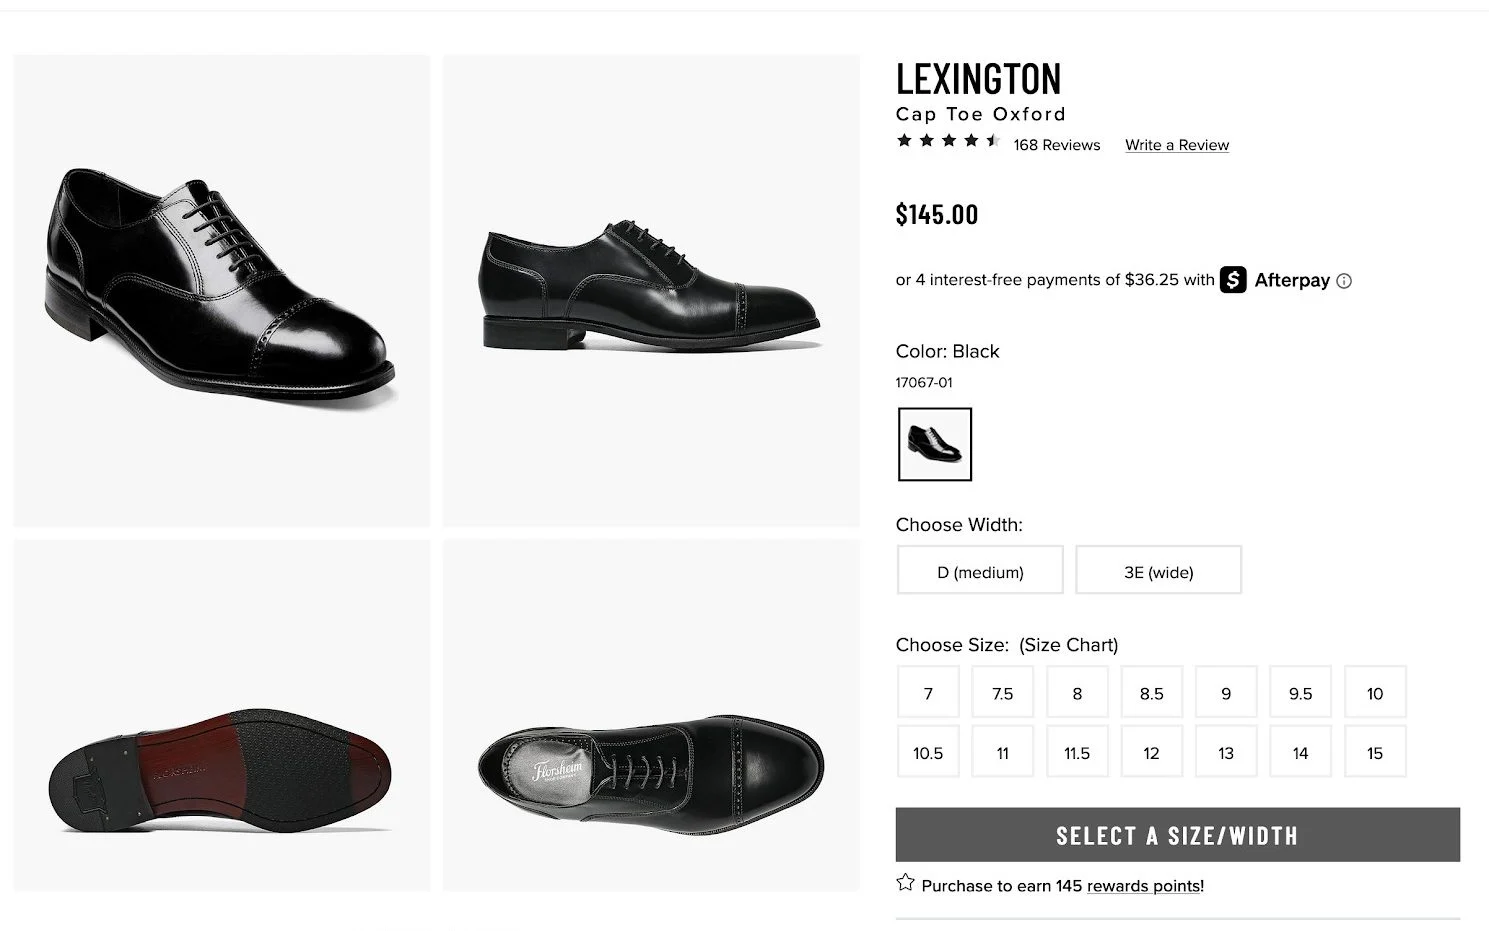Select shoe size 10.5

(x=928, y=753)
